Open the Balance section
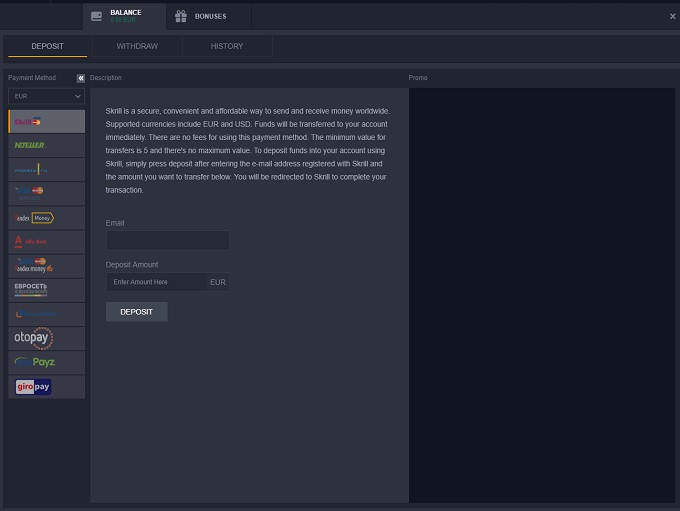The width and height of the screenshot is (680, 511). click(124, 16)
